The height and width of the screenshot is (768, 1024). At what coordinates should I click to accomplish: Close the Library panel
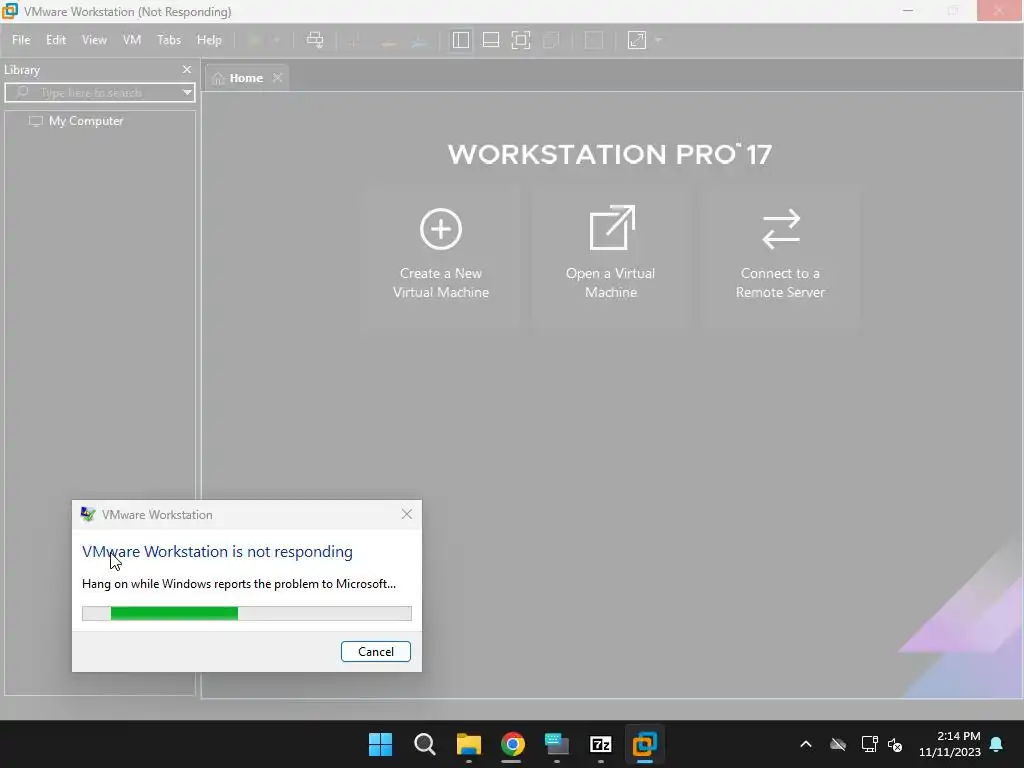click(187, 69)
